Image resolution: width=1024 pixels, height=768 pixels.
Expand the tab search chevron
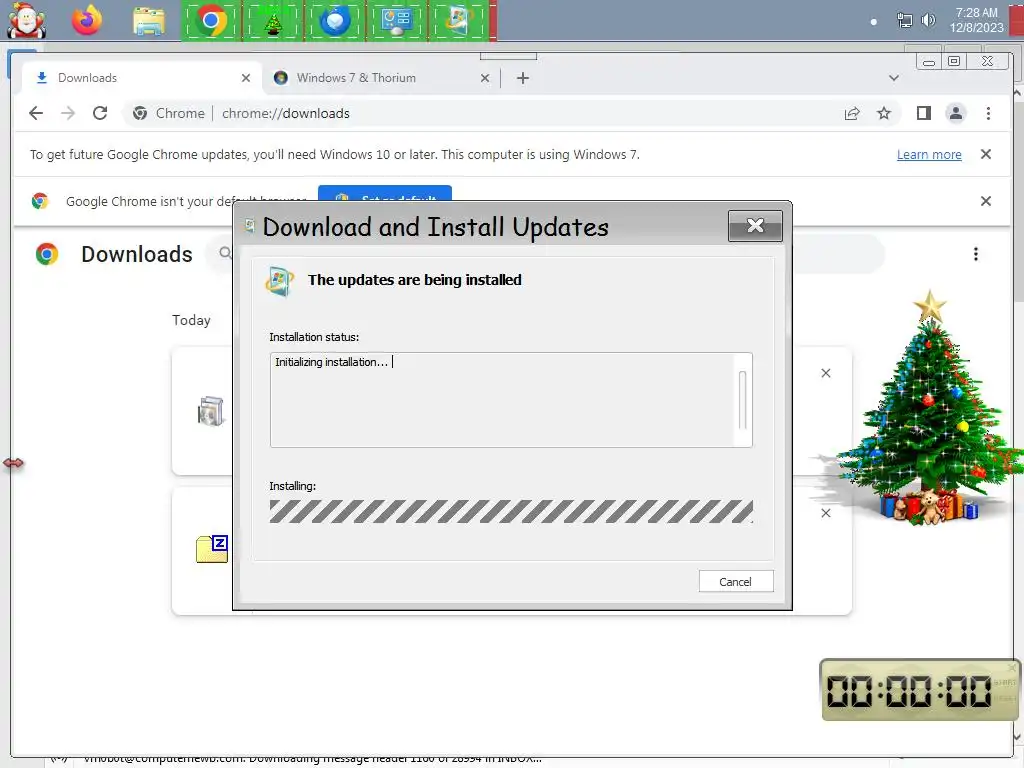[893, 78]
